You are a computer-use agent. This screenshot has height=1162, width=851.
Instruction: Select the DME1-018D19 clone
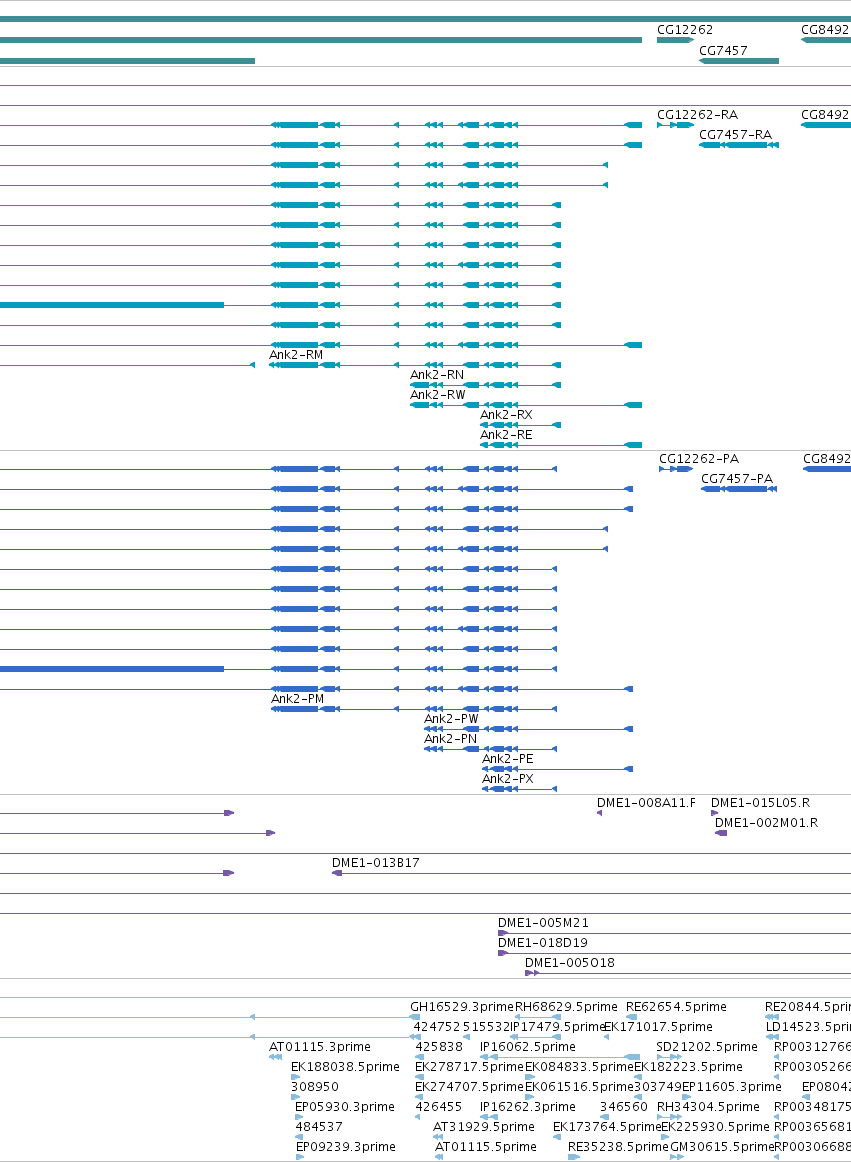point(543,943)
